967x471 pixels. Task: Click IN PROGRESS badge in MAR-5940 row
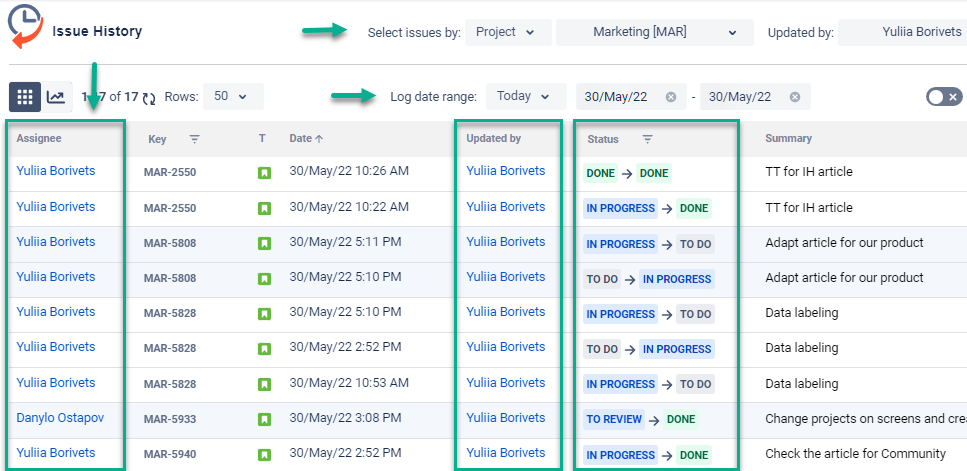pos(620,456)
